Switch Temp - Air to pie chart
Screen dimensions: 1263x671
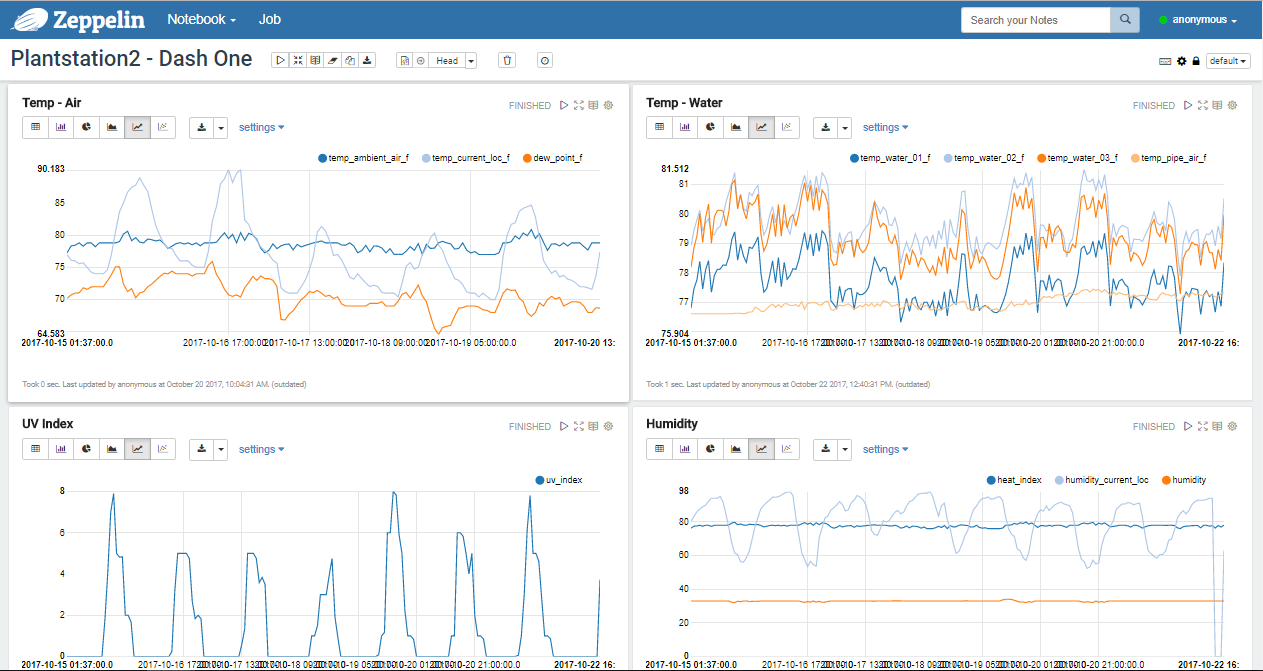(x=86, y=127)
